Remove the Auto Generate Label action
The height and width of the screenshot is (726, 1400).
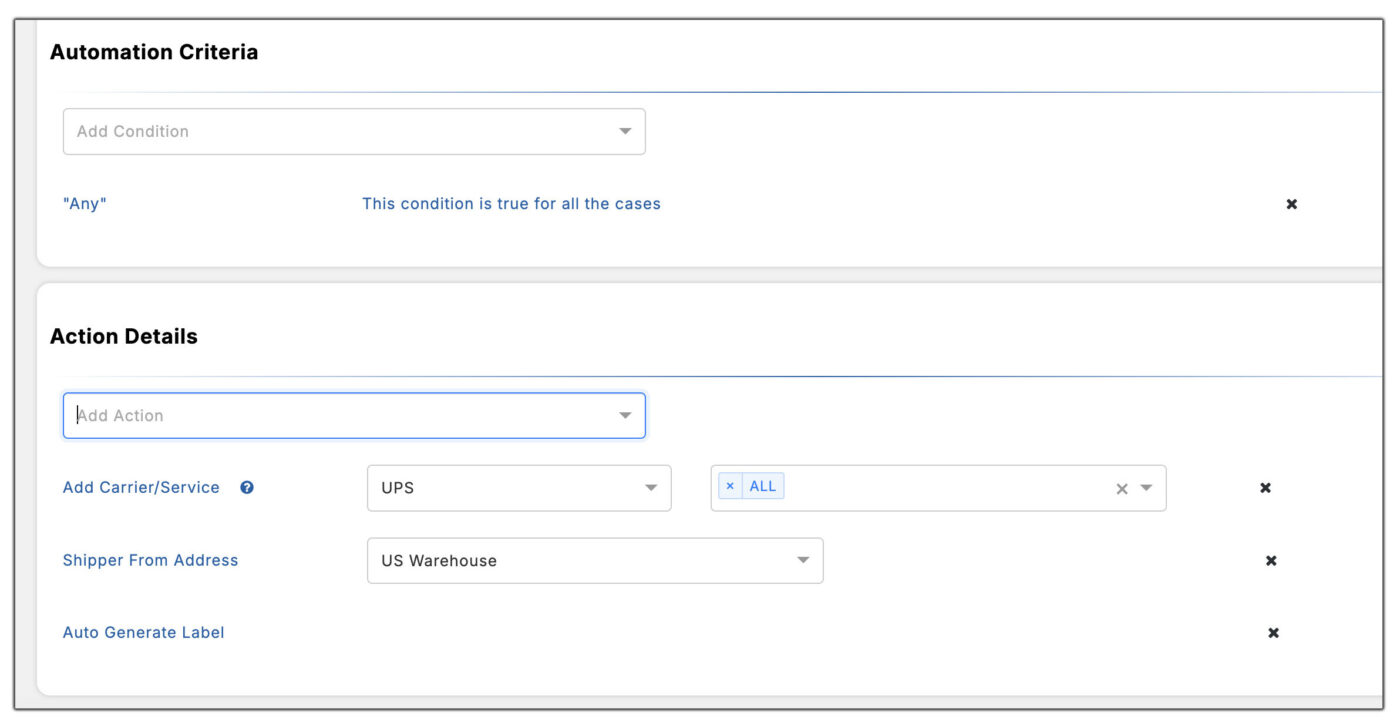click(1272, 632)
